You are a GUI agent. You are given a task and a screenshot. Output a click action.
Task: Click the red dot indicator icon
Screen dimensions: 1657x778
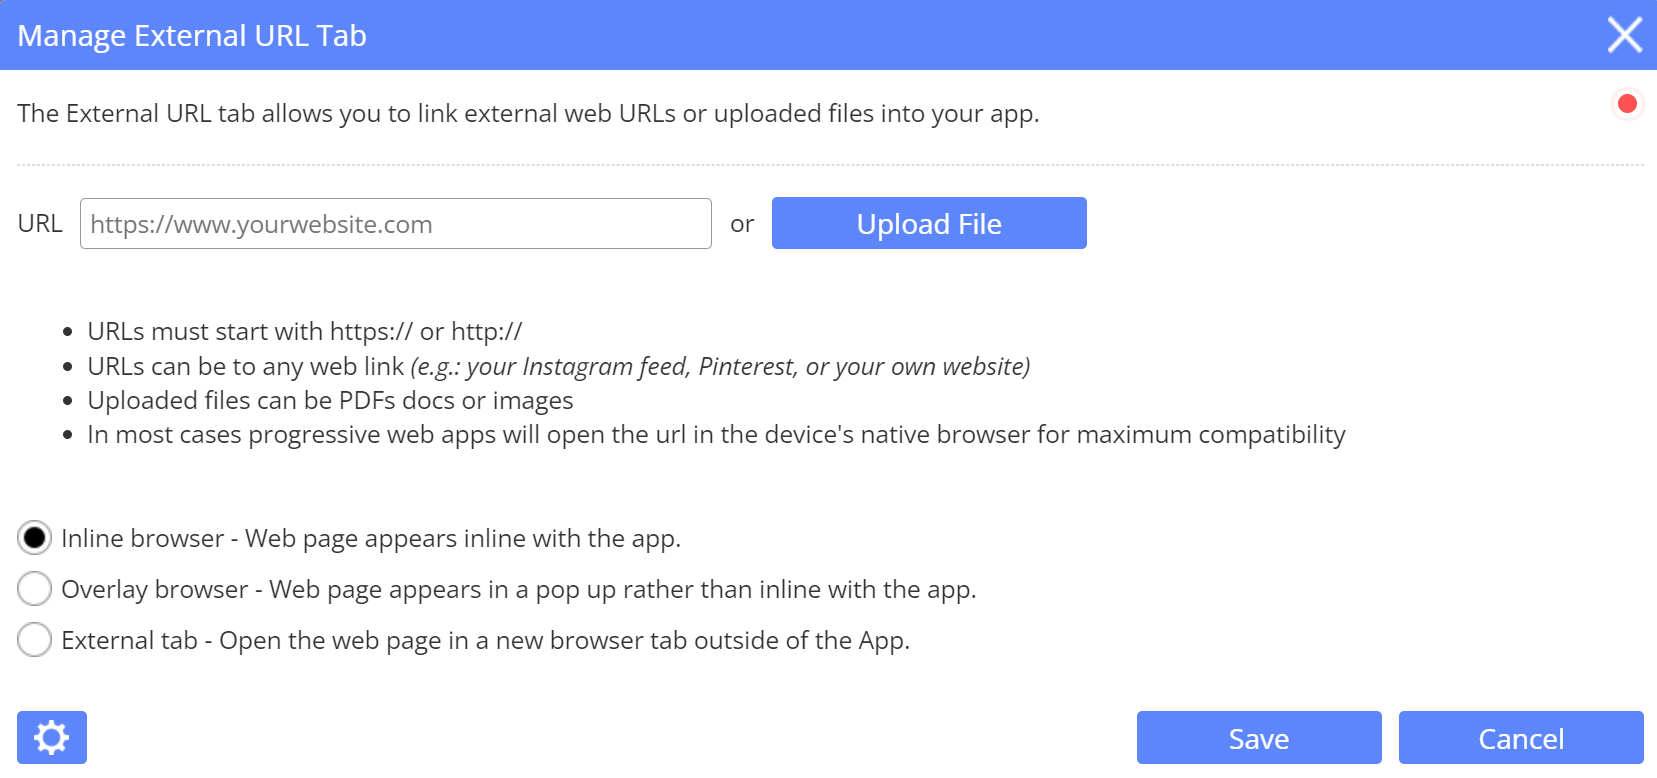point(1627,104)
